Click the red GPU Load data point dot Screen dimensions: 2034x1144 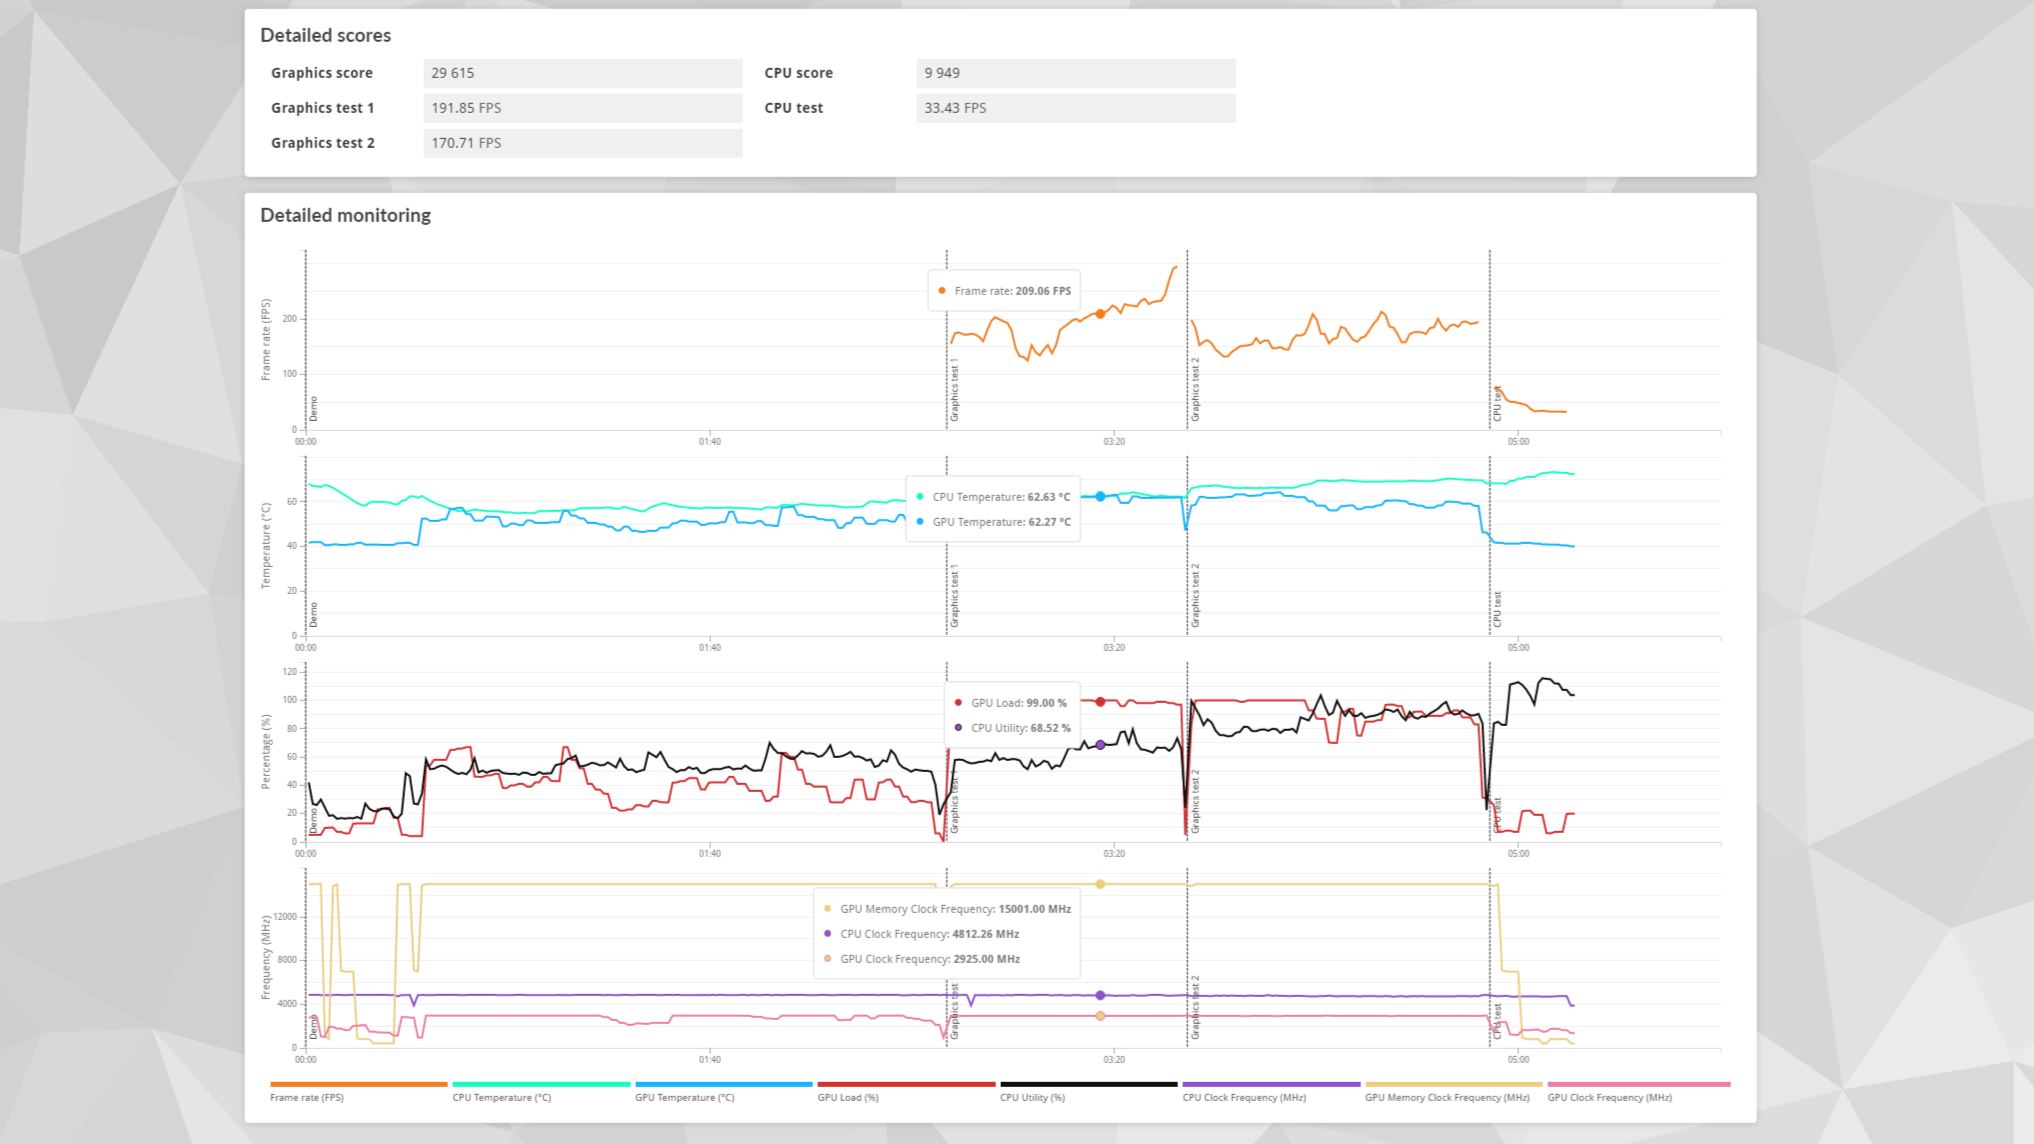1100,702
